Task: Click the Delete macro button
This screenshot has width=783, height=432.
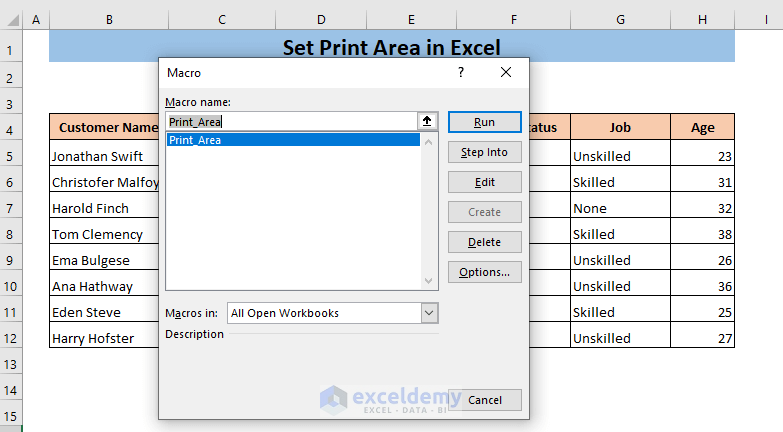Action: (484, 242)
